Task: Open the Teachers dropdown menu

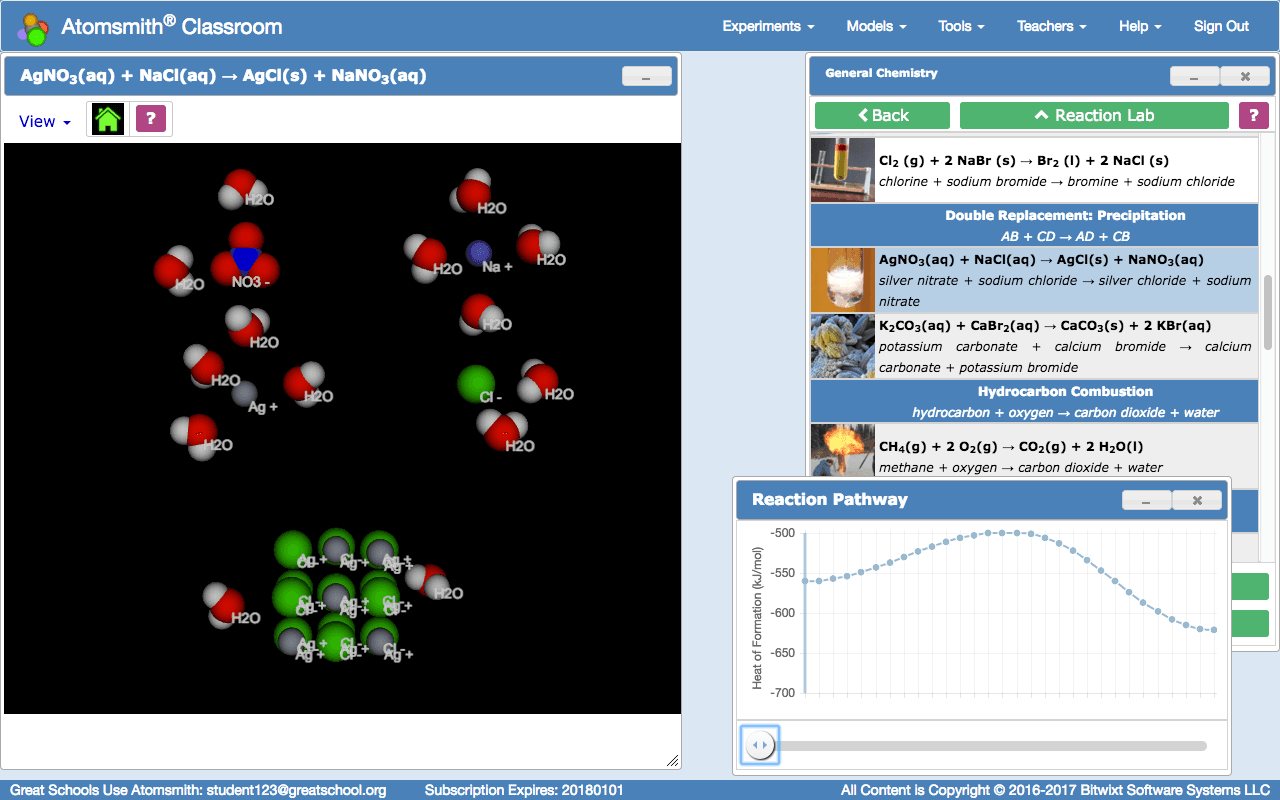Action: [x=1052, y=26]
